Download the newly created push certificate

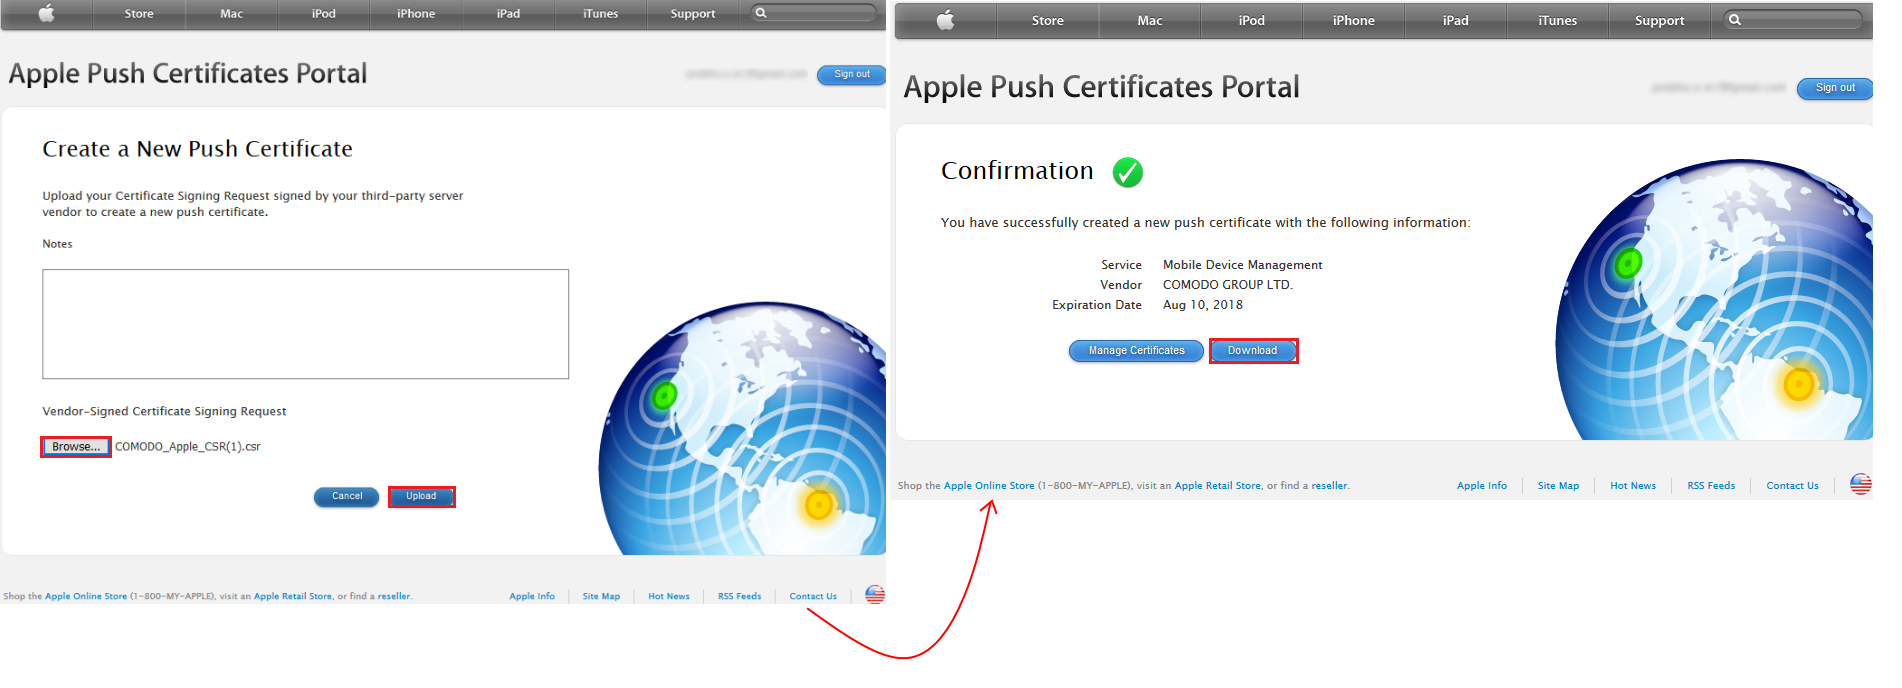click(x=1253, y=351)
